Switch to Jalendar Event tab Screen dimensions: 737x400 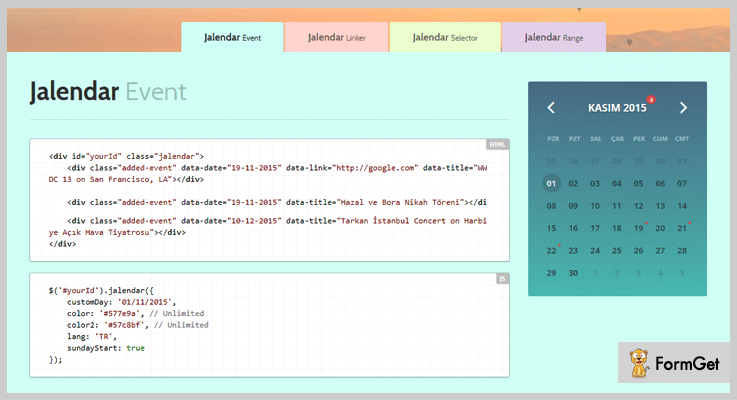[232, 37]
